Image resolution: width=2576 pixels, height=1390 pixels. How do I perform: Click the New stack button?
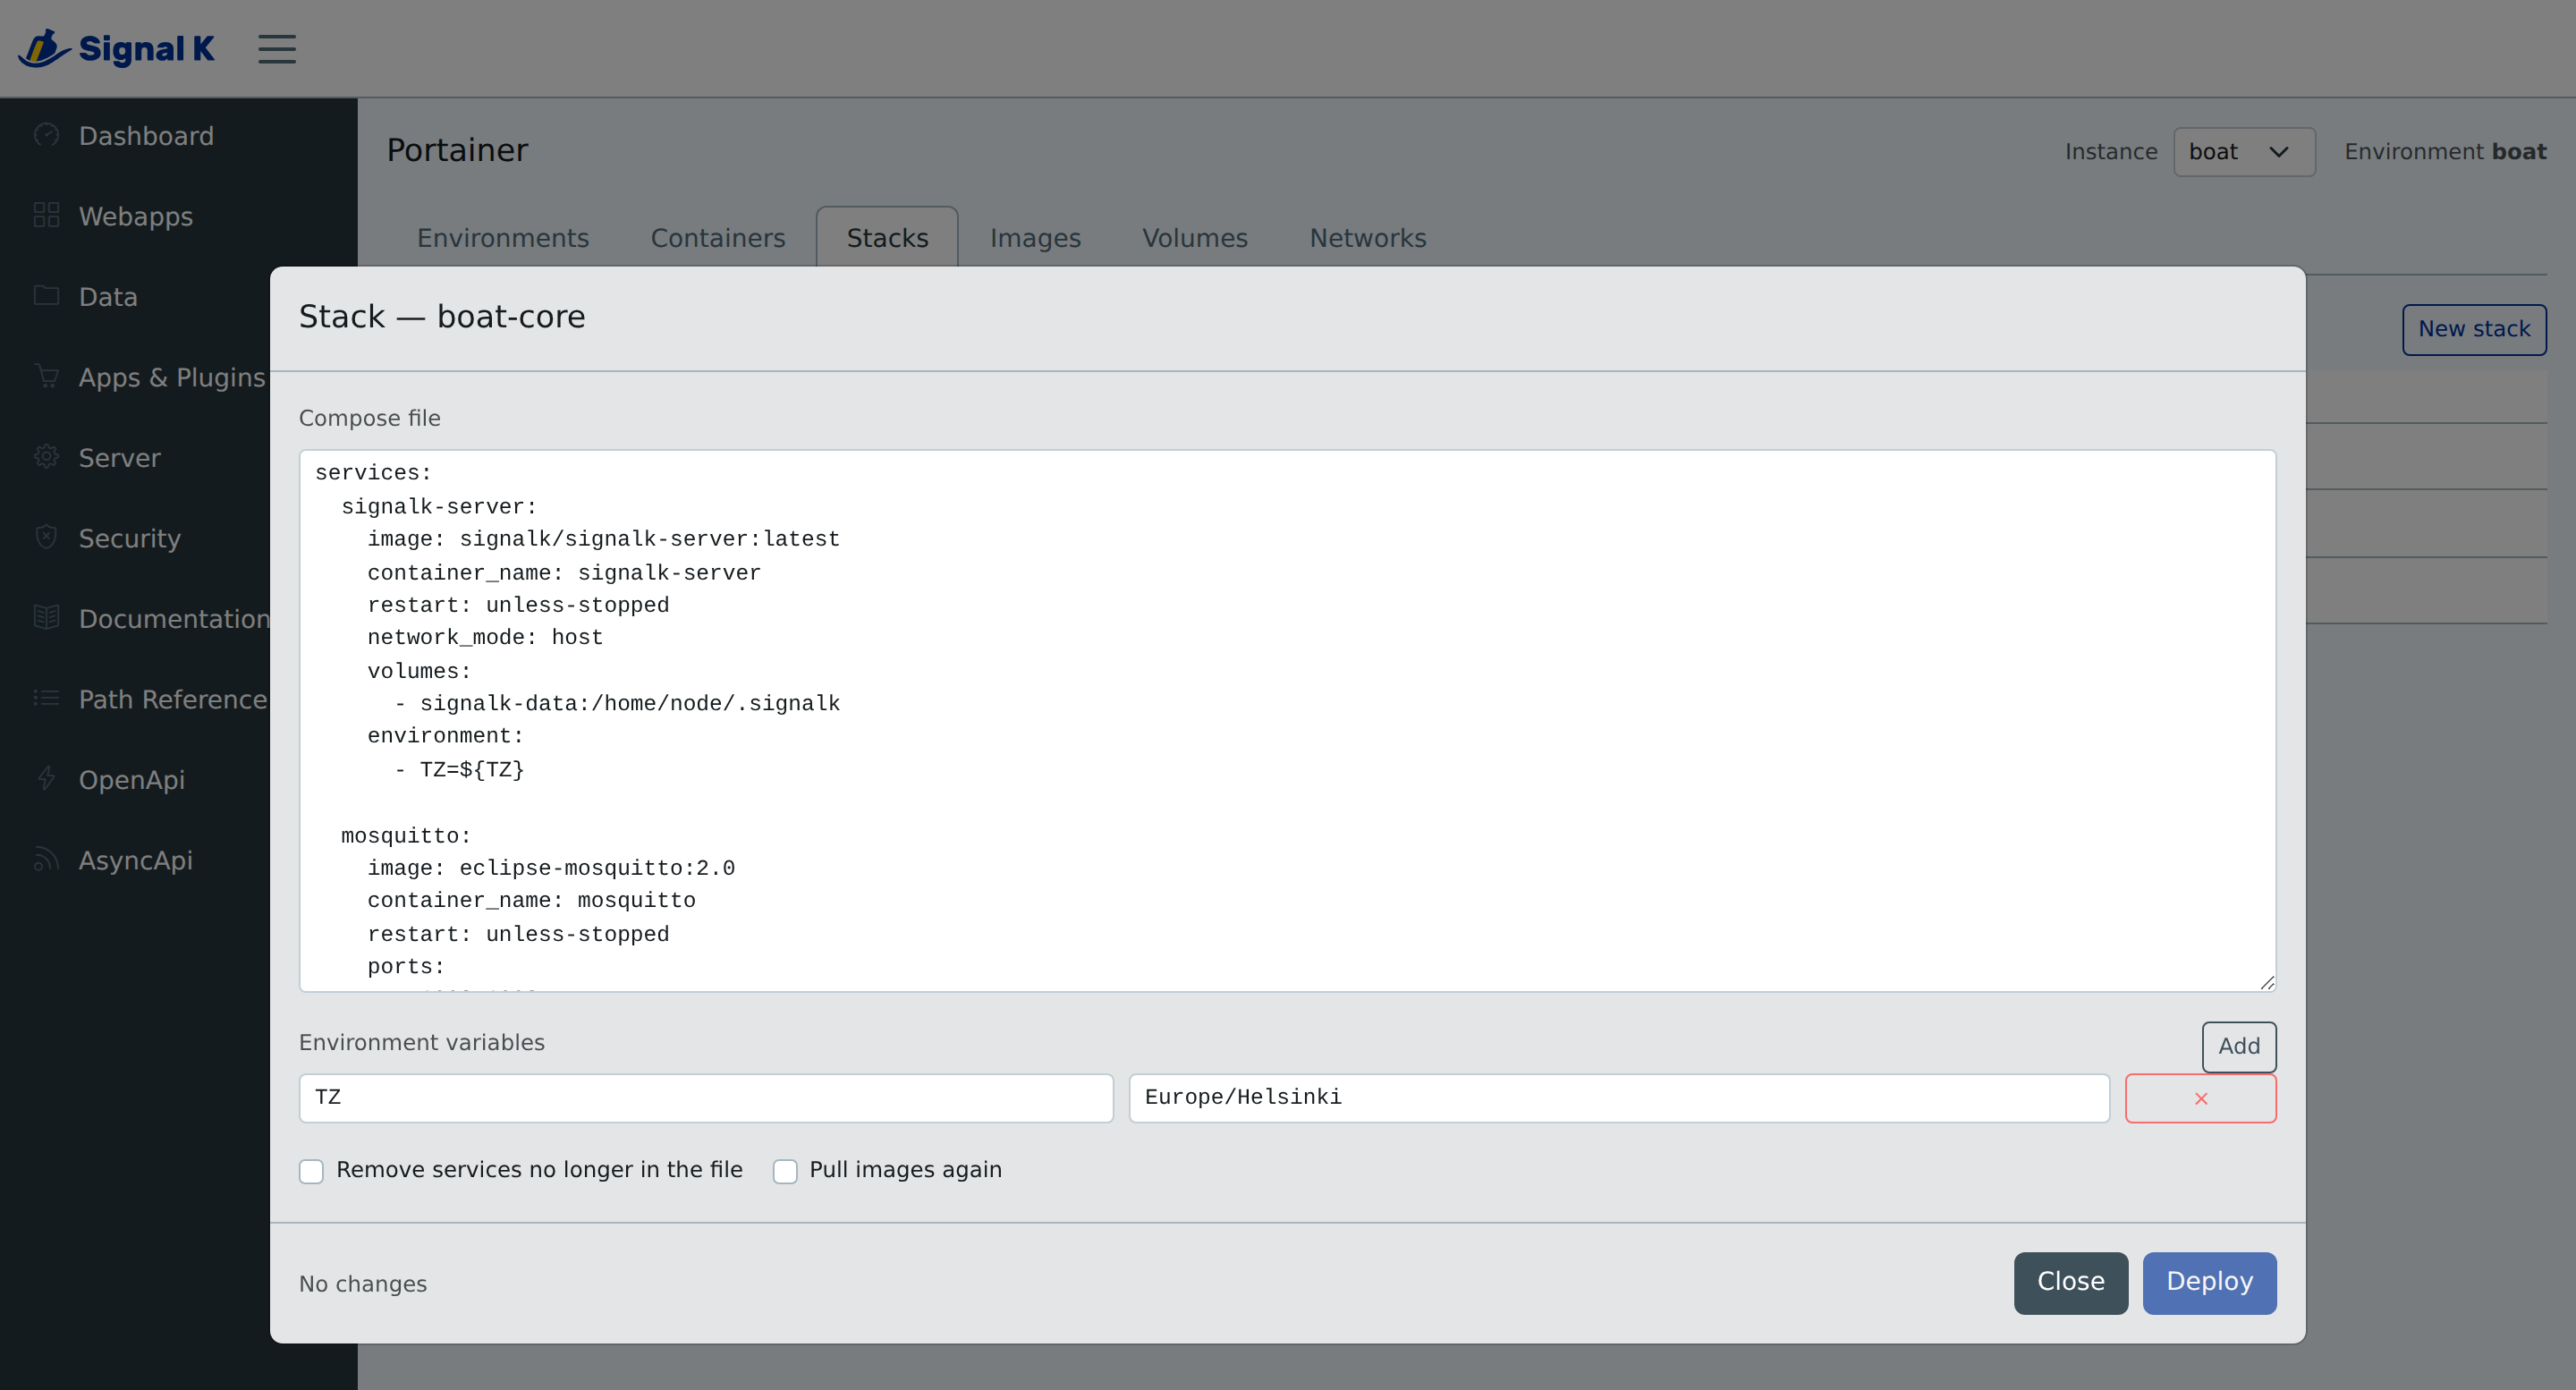2473,329
